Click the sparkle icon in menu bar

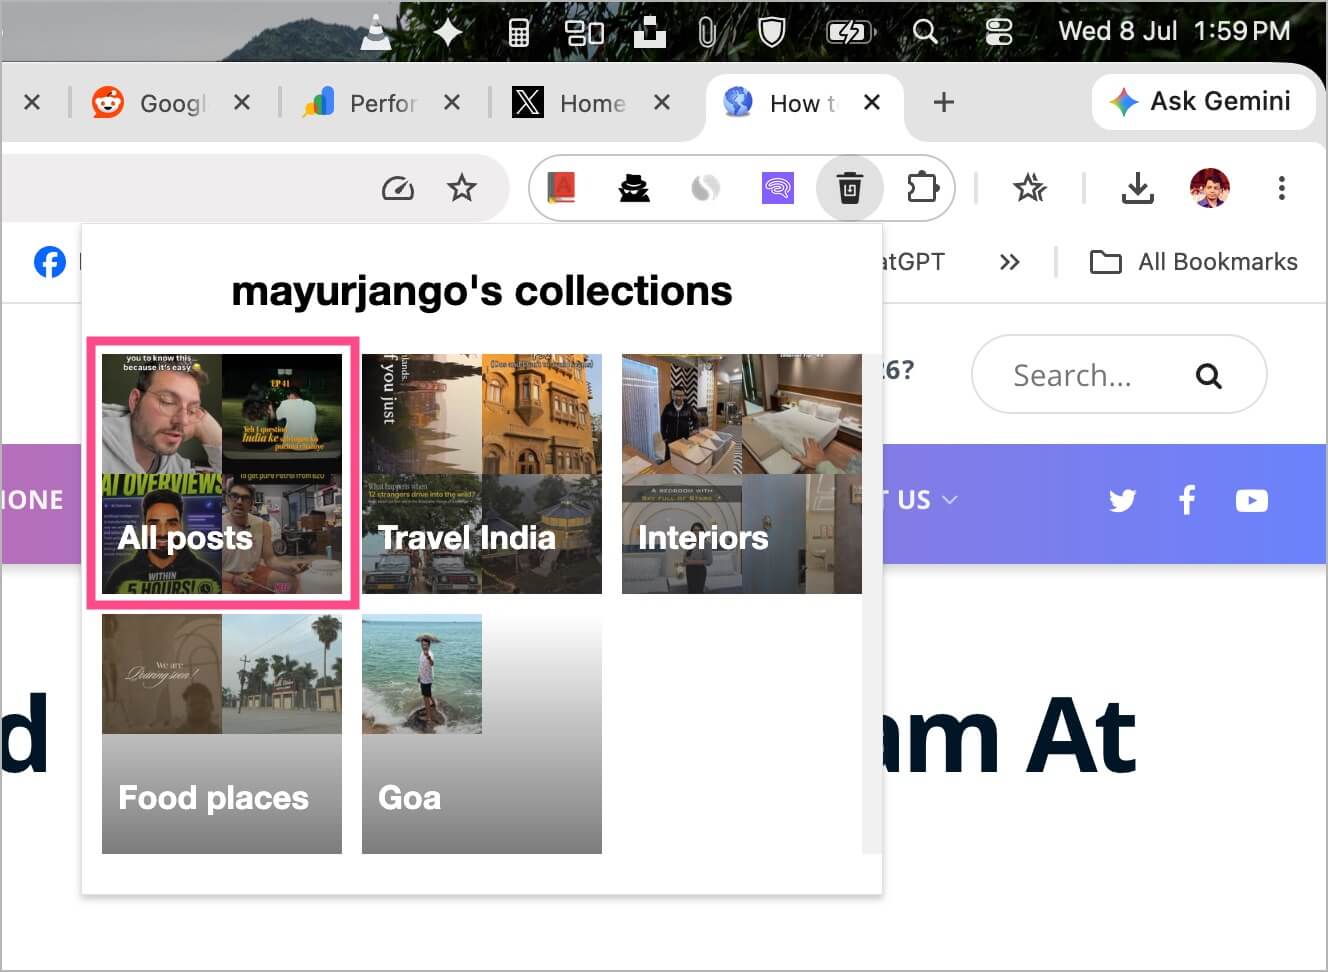[447, 32]
